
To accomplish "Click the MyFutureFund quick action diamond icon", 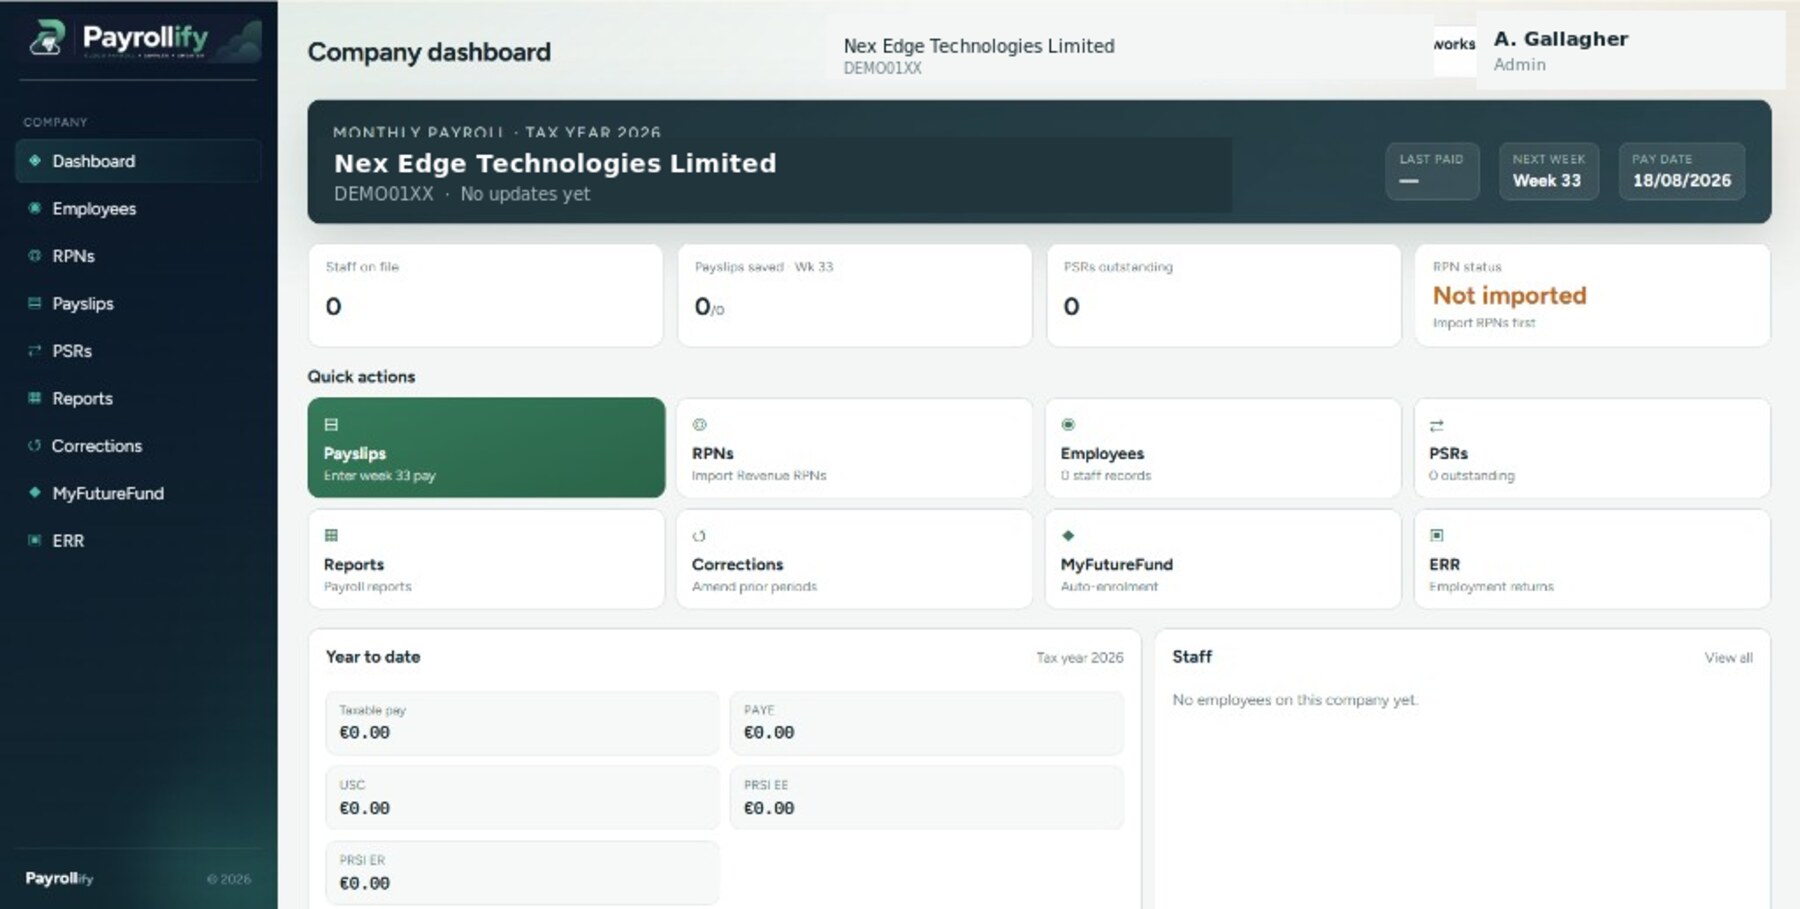I will pos(1068,536).
